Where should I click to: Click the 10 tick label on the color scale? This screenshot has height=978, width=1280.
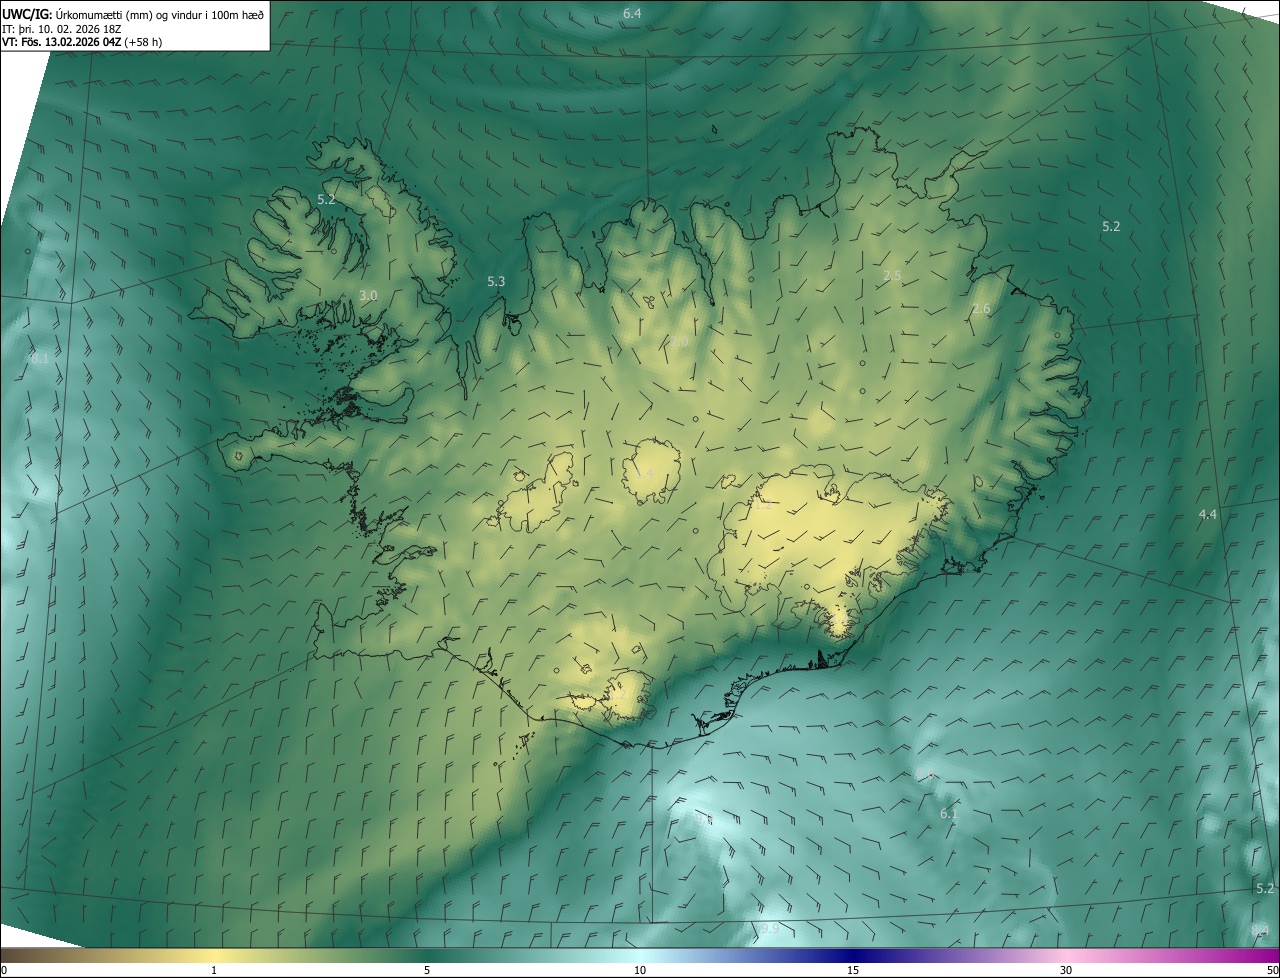coord(640,970)
